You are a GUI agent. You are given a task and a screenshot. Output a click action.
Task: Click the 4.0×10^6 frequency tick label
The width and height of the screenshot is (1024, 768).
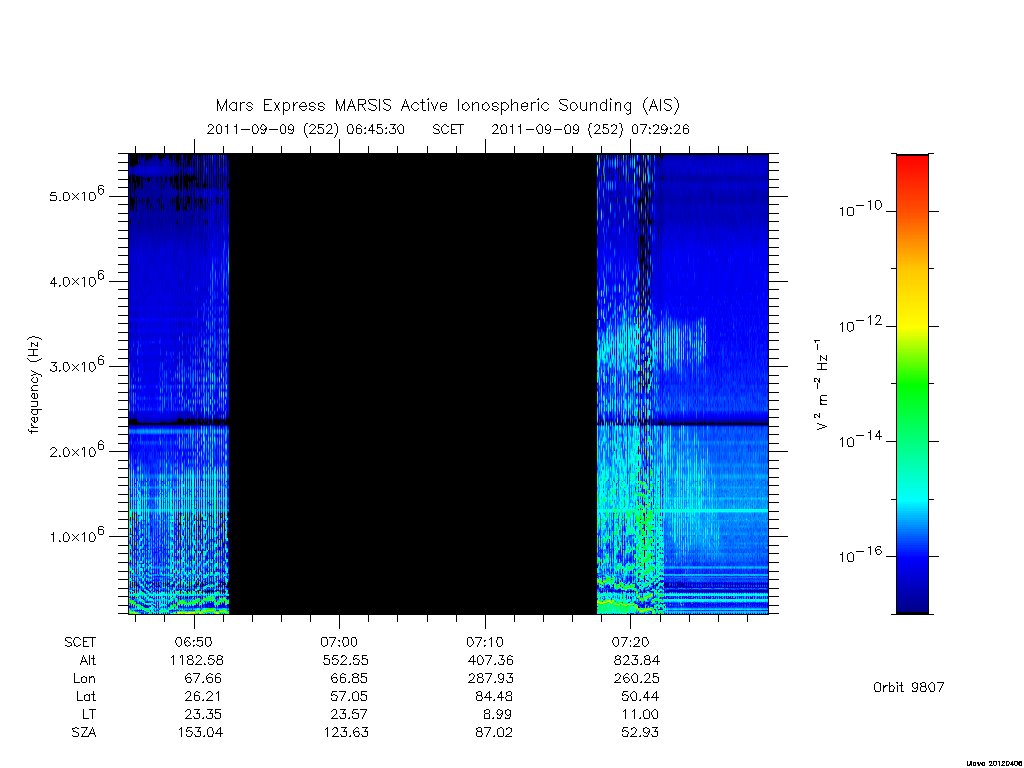76,280
